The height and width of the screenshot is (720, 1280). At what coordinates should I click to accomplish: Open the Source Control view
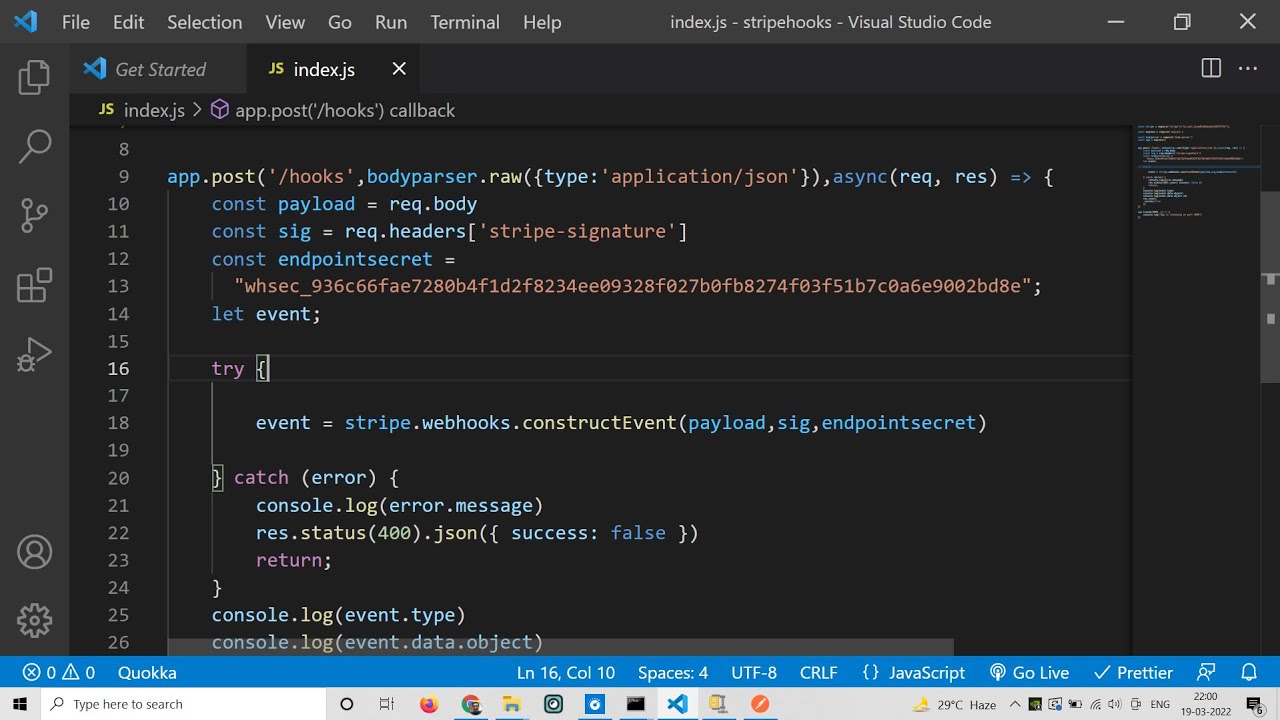coord(34,215)
